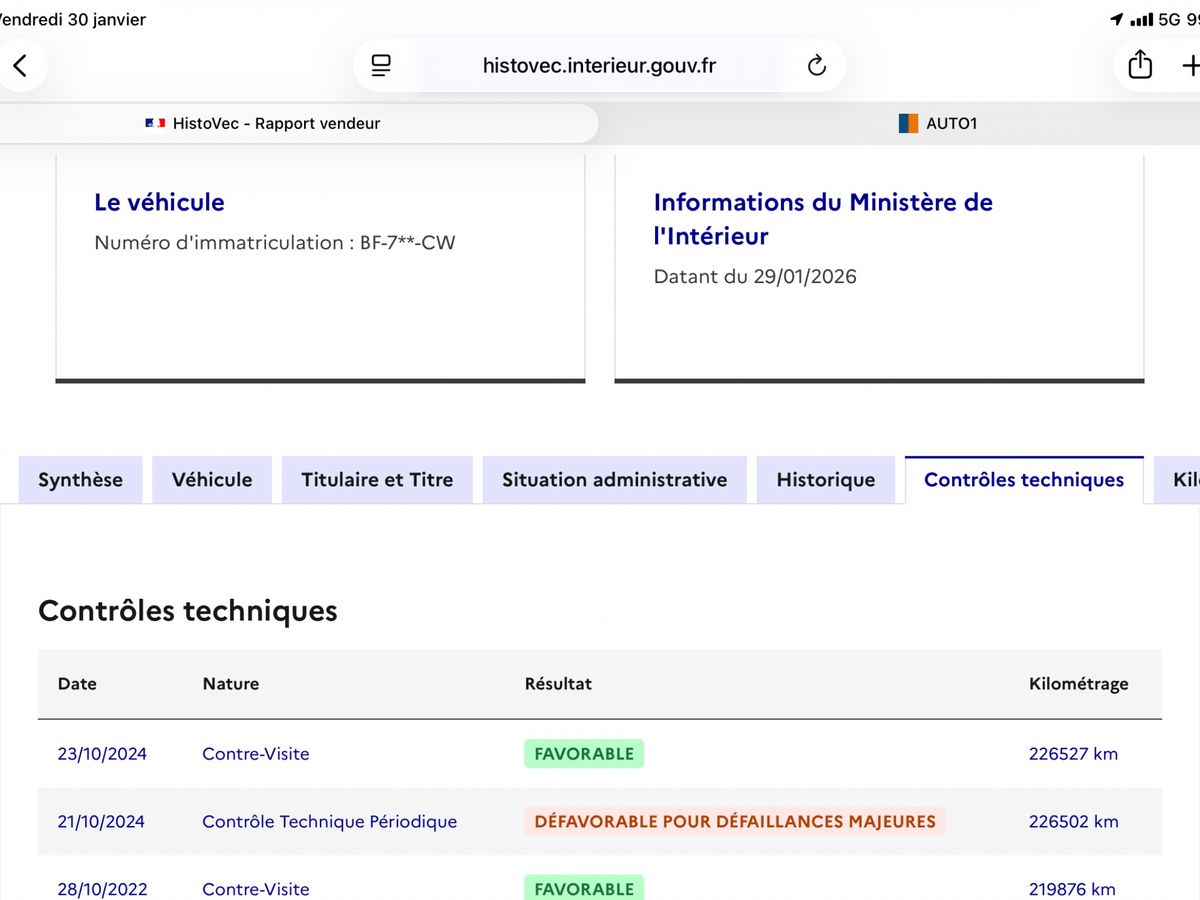Open the share sheet icon
This screenshot has width=1200, height=900.
1140,65
